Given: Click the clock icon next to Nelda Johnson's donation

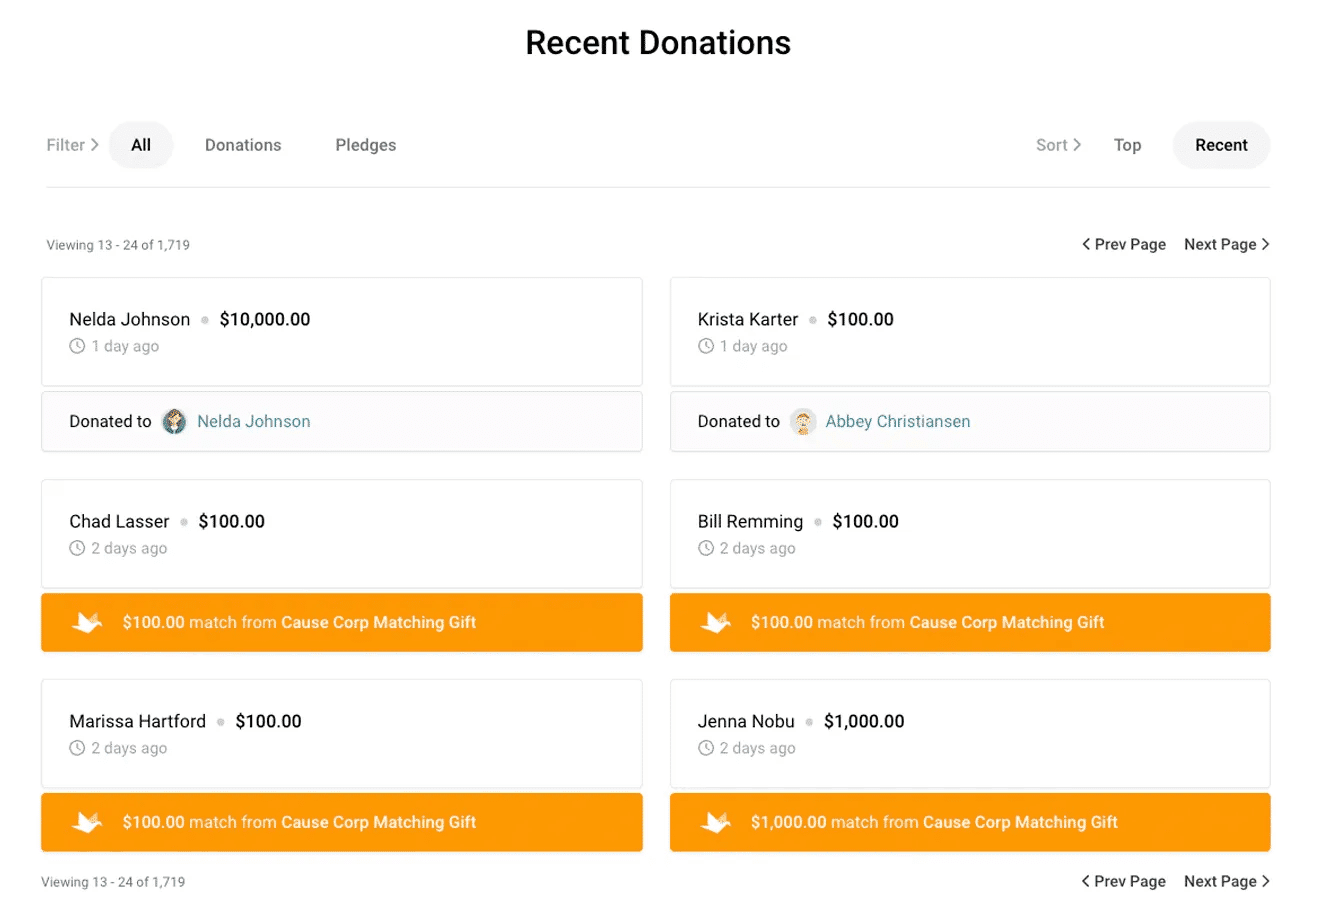Looking at the screenshot, I should click(76, 345).
